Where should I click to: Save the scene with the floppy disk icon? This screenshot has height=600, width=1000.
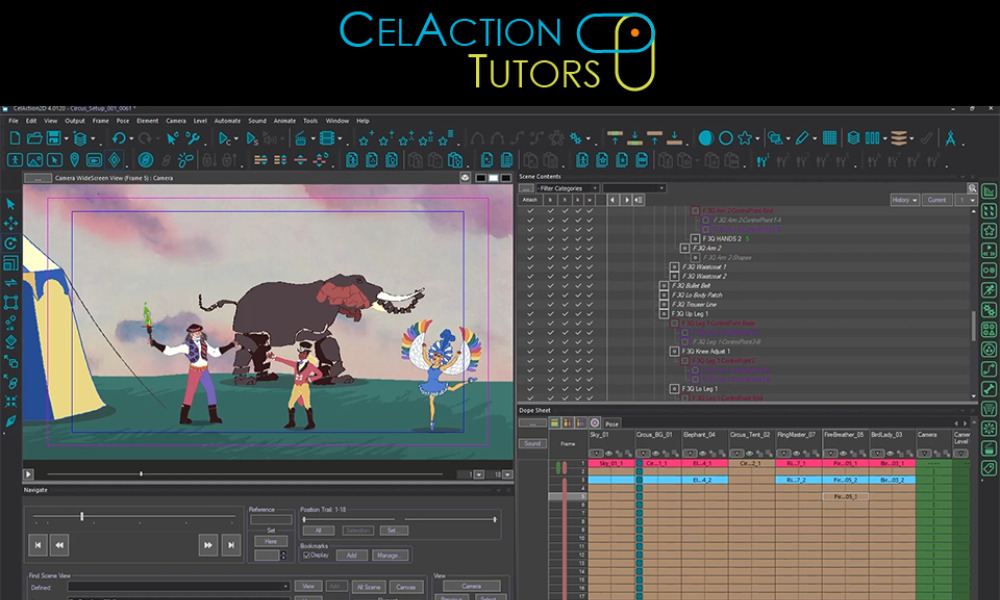(x=54, y=138)
